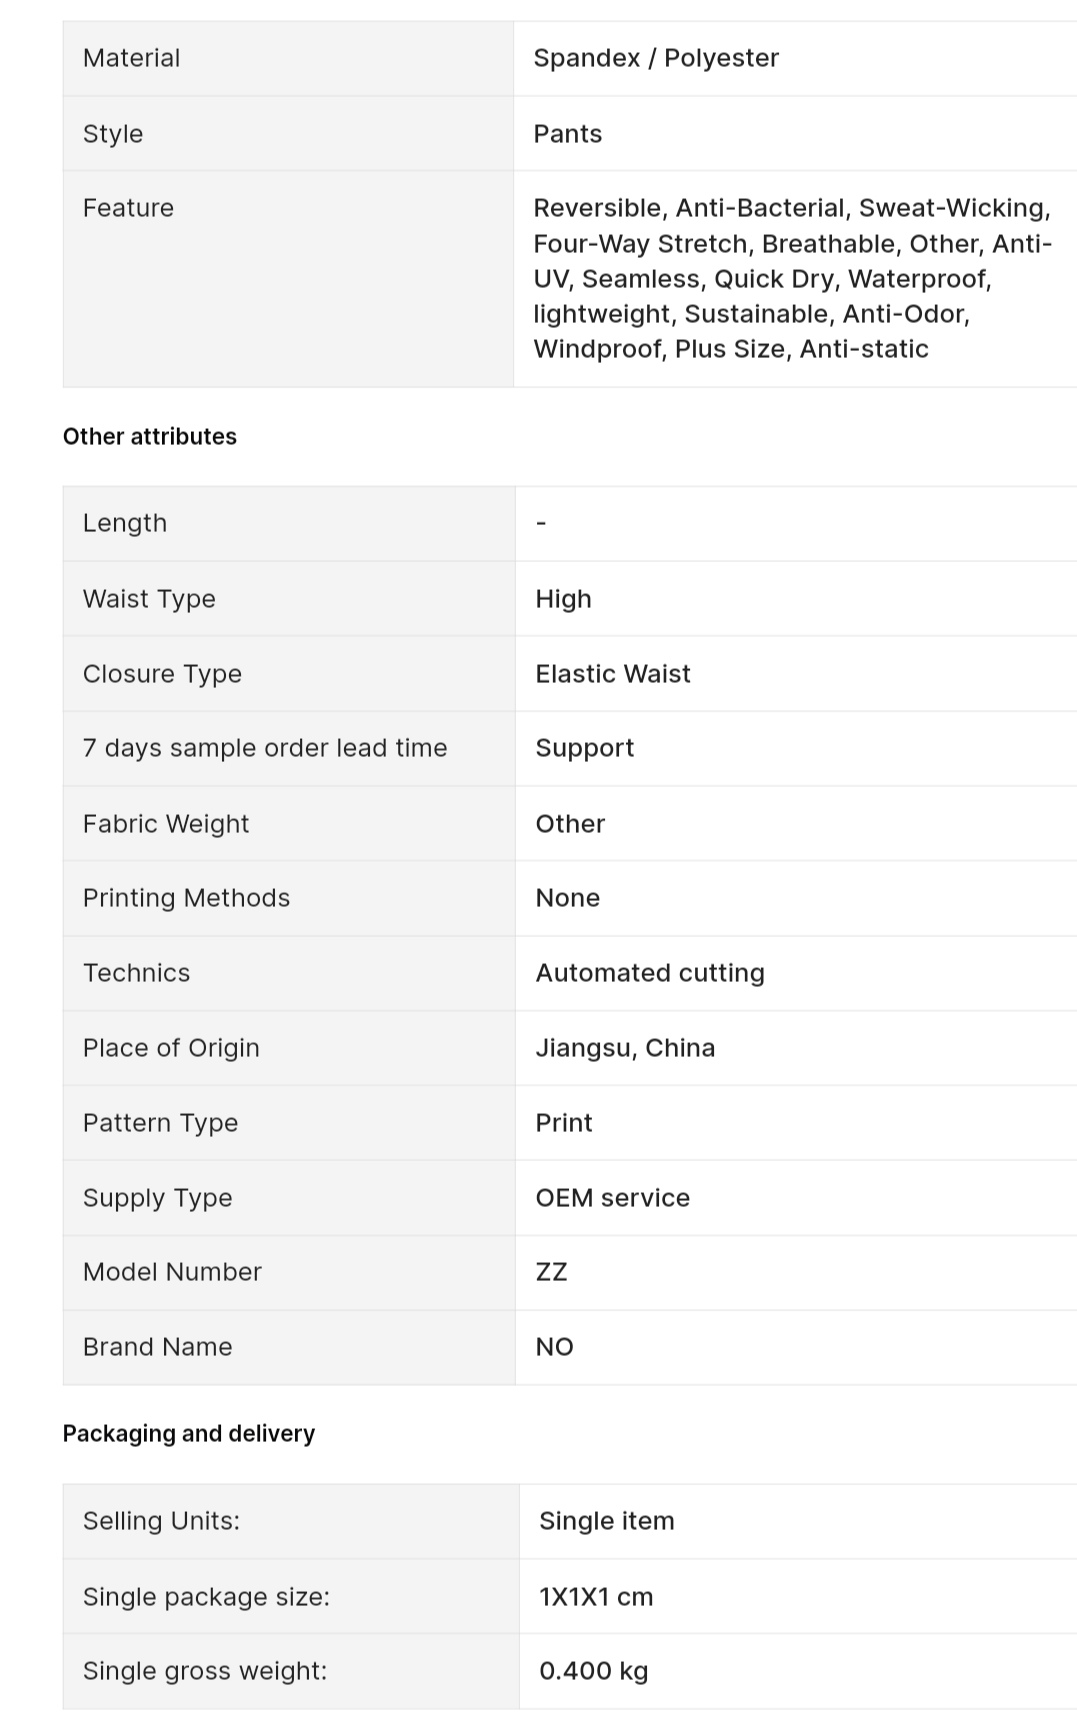Click the "Elastic Waist" closure value
This screenshot has width=1077, height=1719.
pos(613,674)
